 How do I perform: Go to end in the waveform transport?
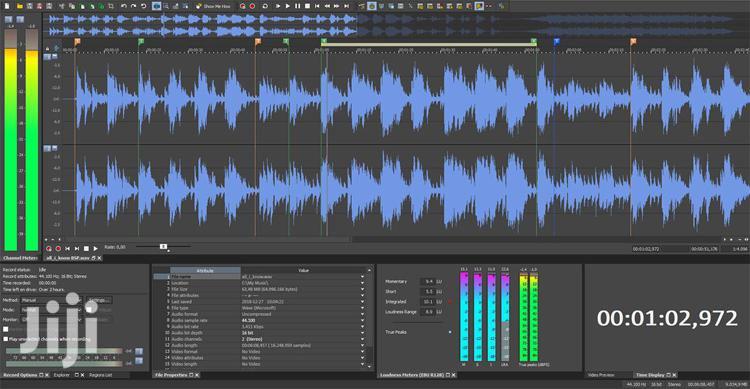tap(77, 248)
